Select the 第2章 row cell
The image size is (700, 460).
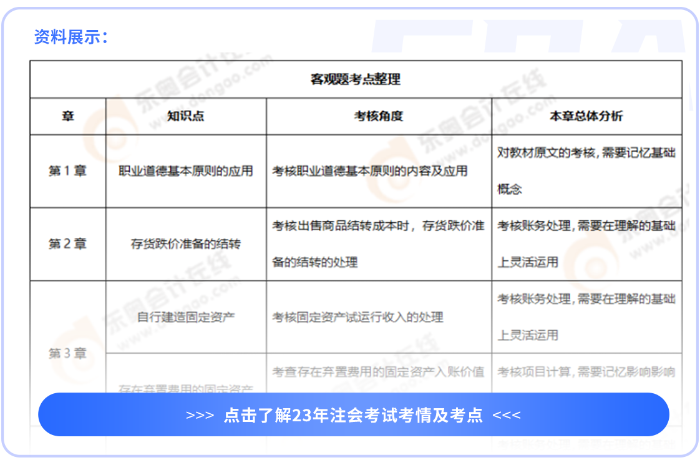[68, 243]
